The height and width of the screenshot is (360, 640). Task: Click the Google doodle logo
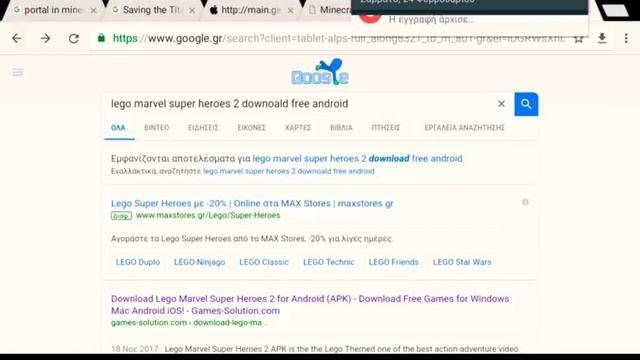(320, 72)
